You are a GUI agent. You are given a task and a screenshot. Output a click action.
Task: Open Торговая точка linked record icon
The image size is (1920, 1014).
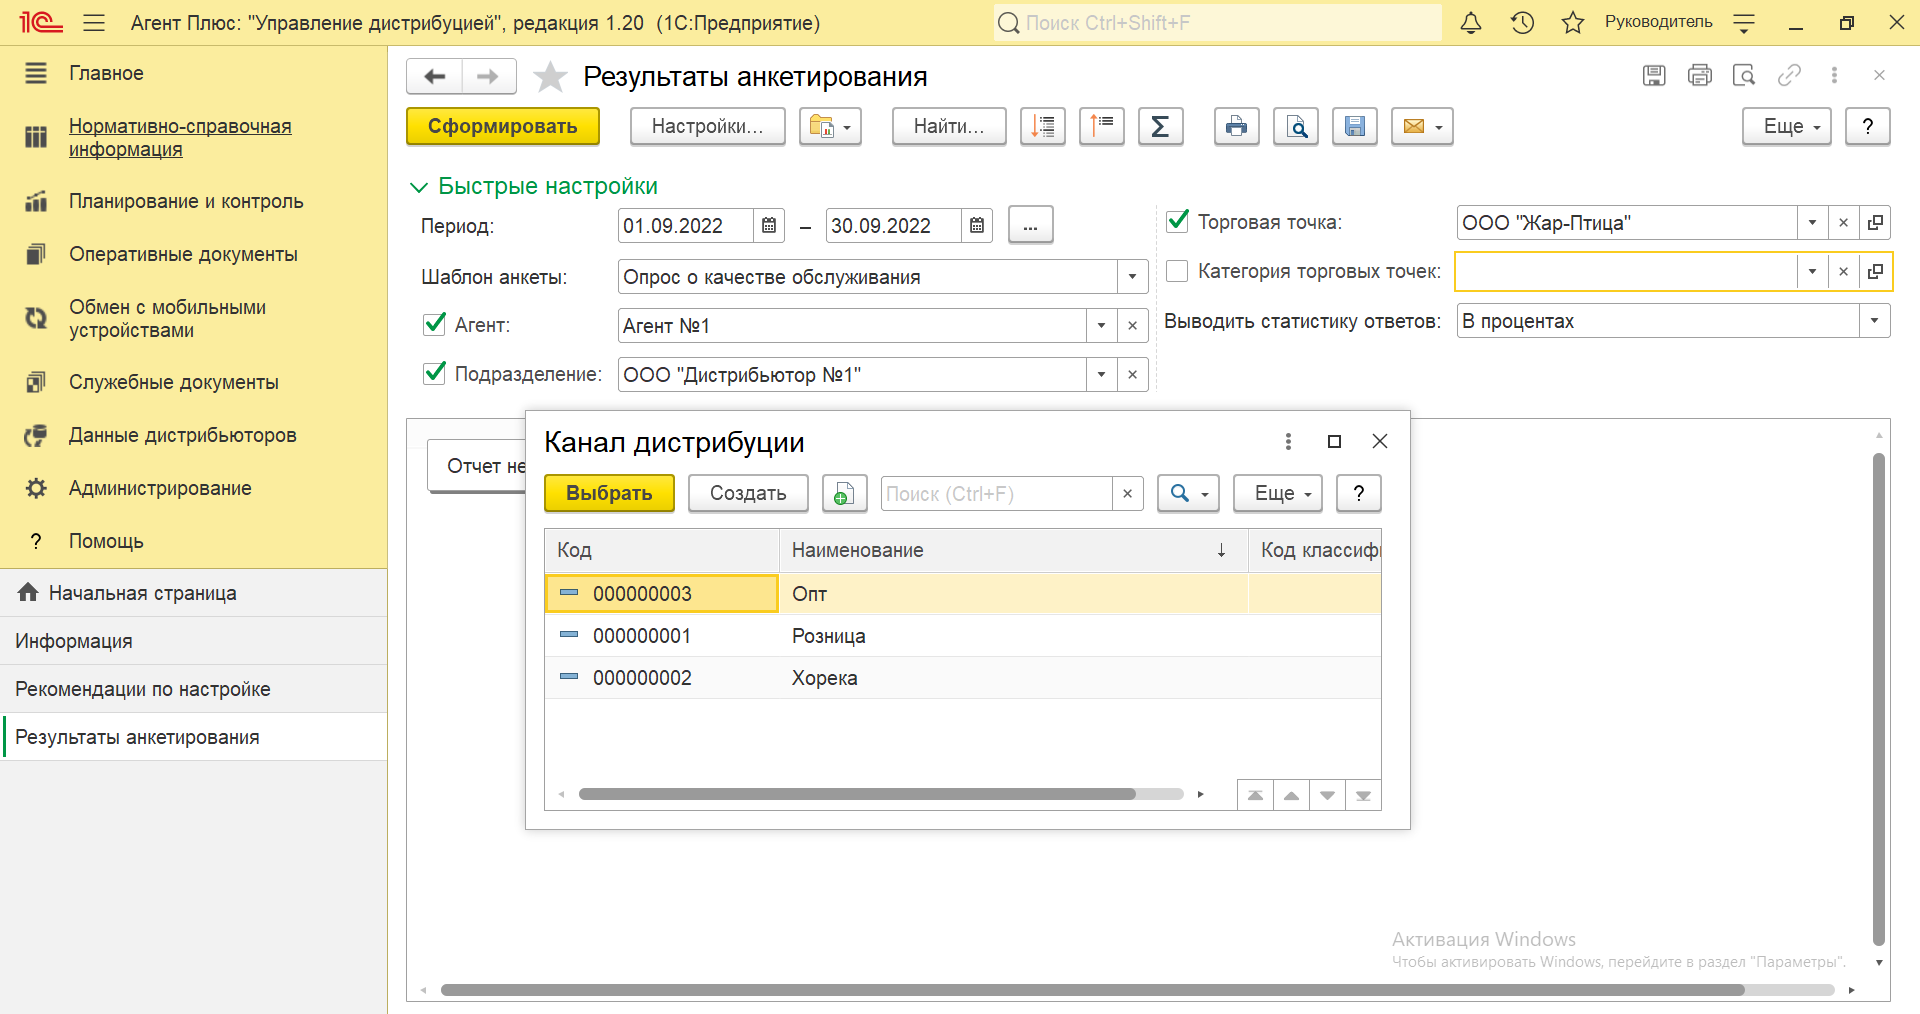1875,222
